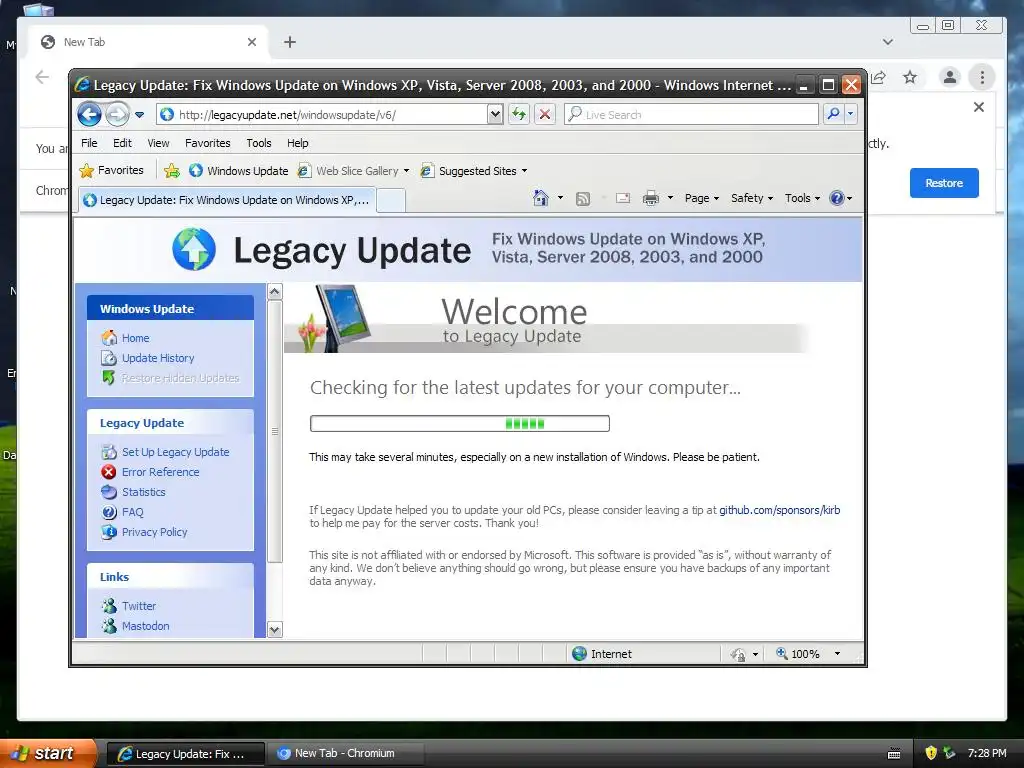
Task: Click the Live Search input box
Action: [x=691, y=114]
